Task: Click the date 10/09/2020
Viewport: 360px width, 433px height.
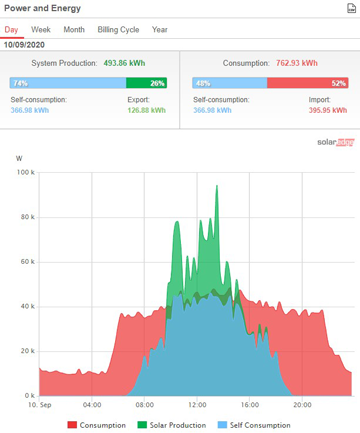Action: click(x=24, y=45)
